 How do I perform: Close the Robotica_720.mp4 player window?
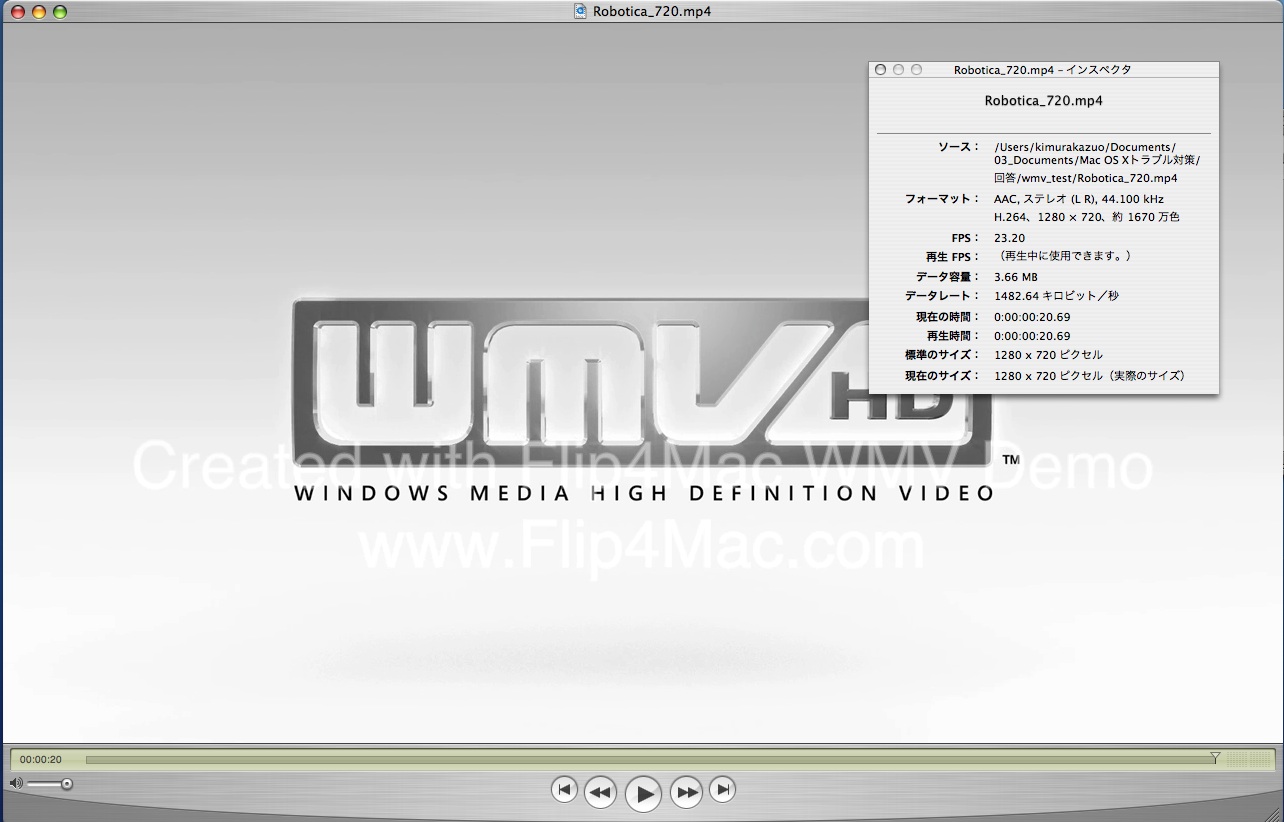18,12
